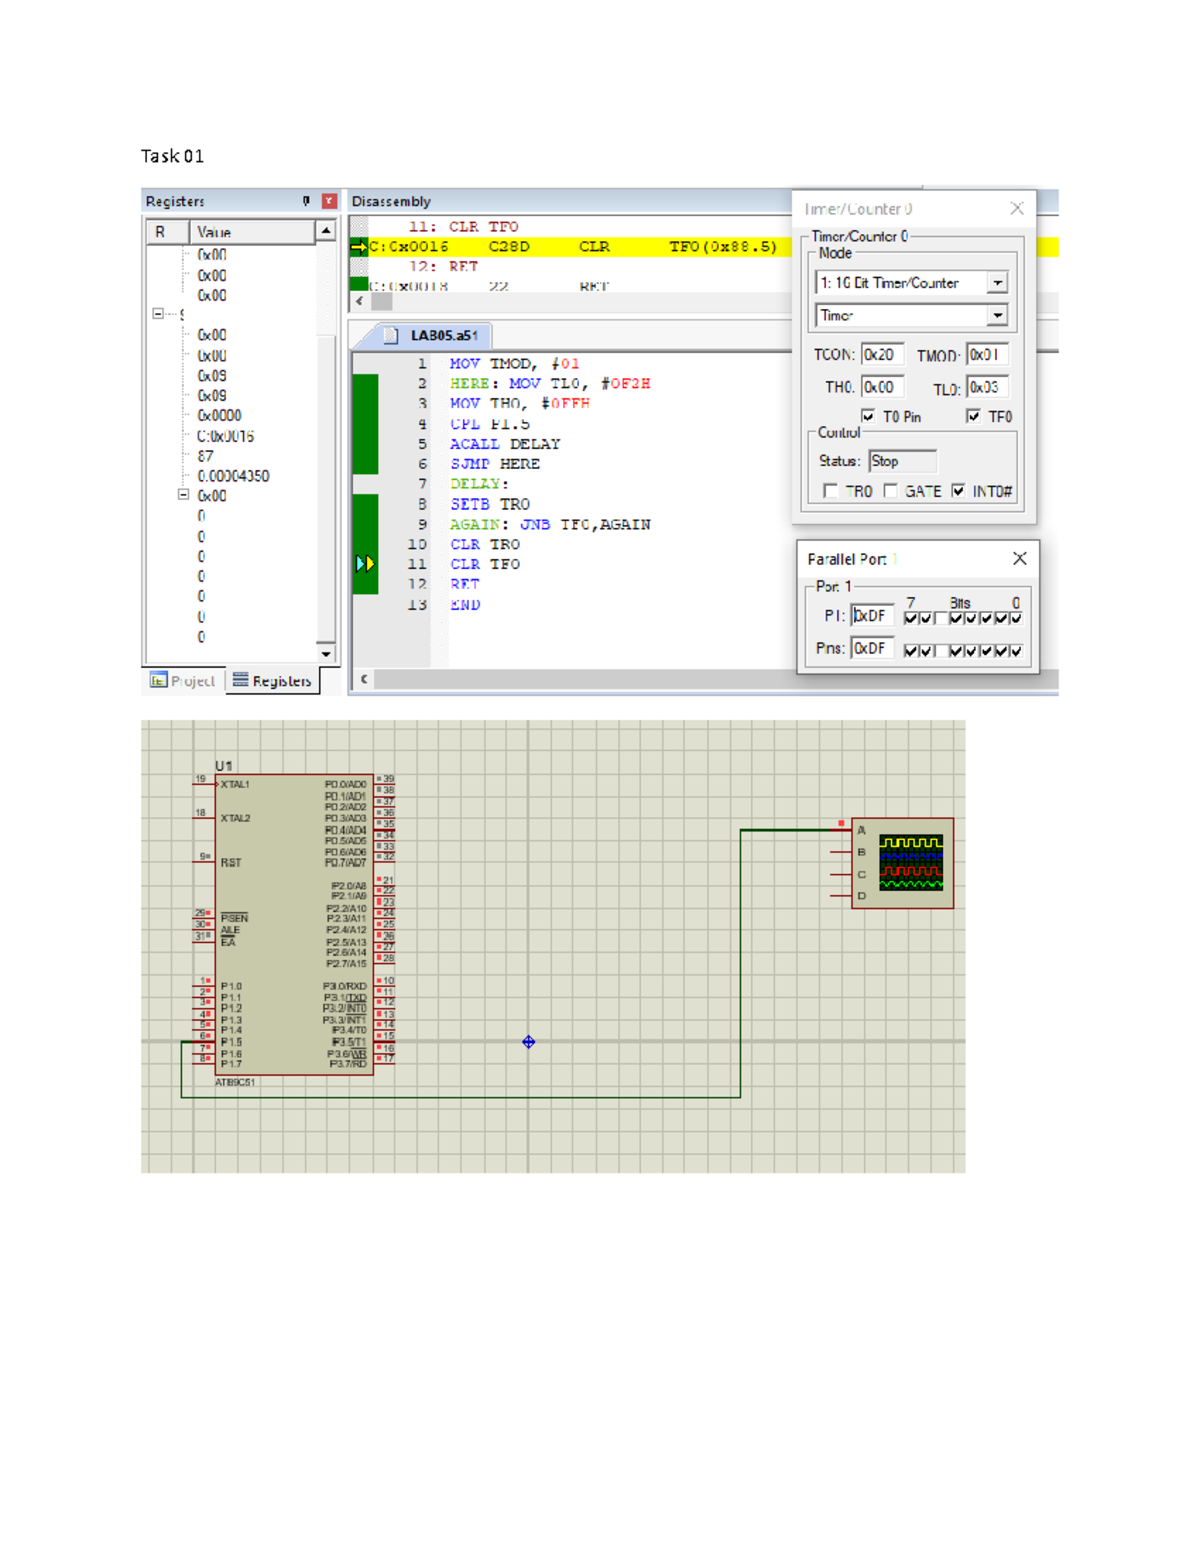Open the Timer selection dropdown
Viewport: 1200px width, 1553px height.
998,315
